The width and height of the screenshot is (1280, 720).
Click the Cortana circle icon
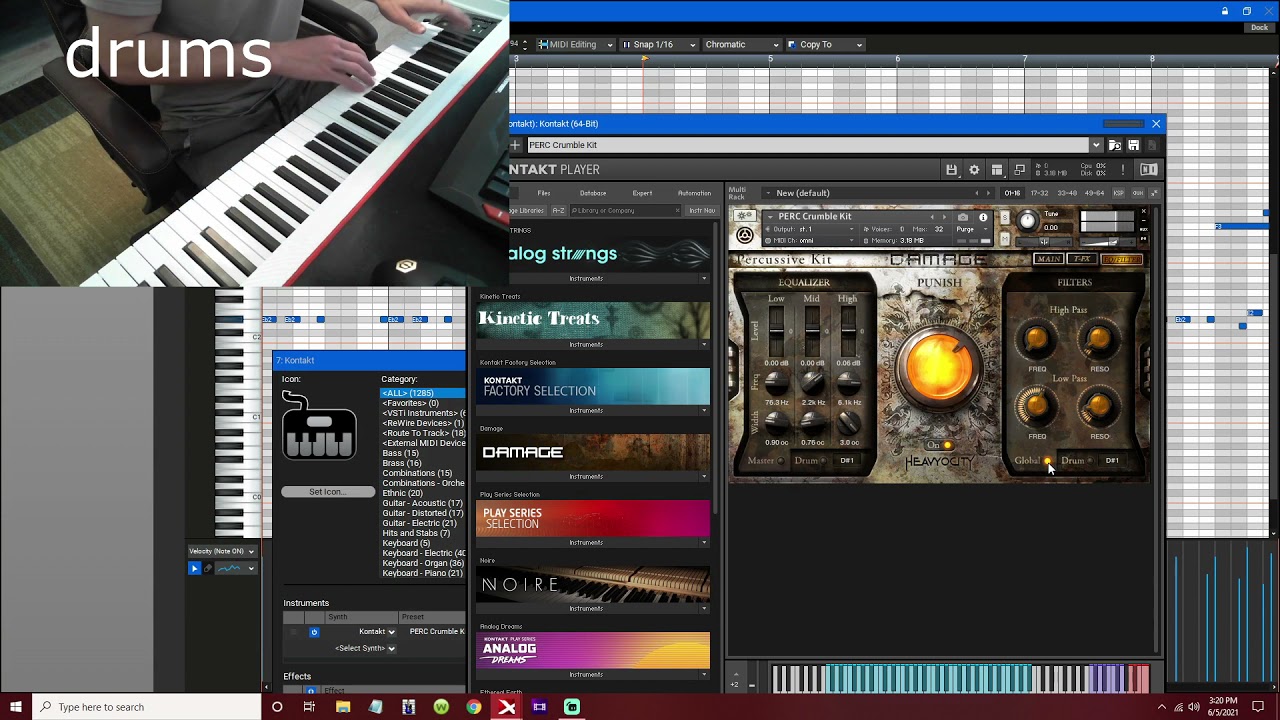[277, 707]
